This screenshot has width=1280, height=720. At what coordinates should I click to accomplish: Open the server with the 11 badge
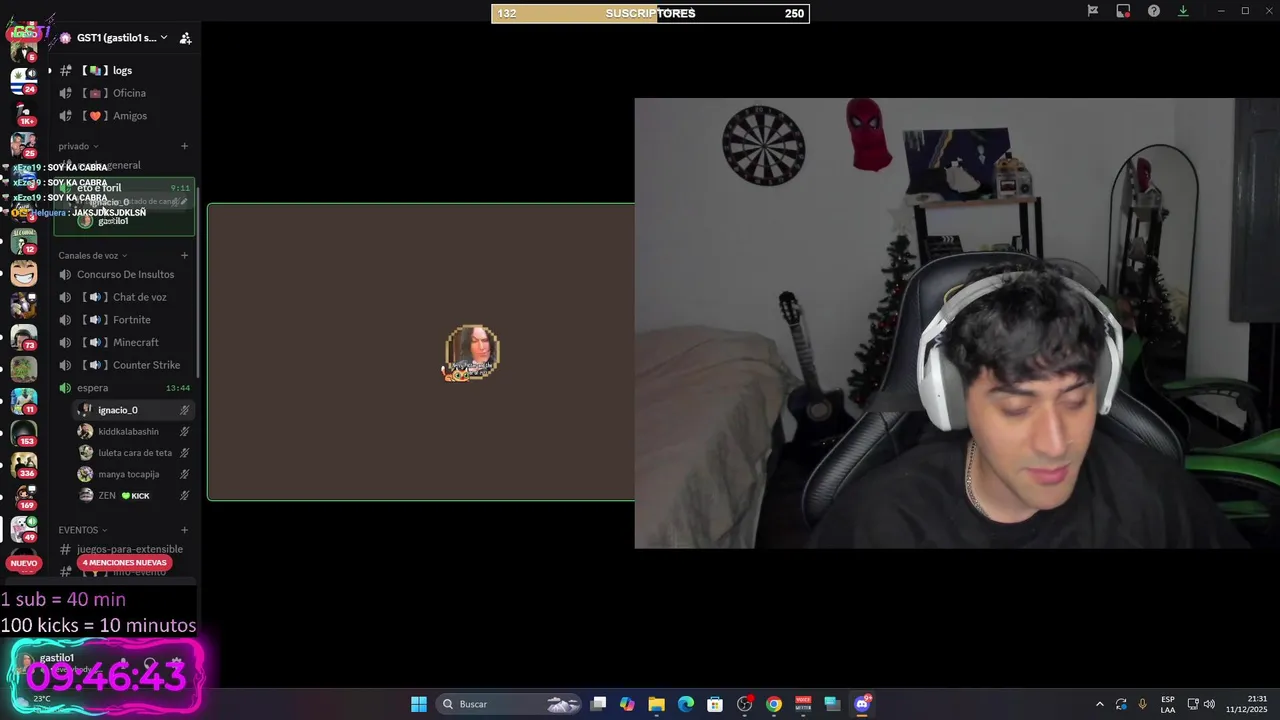[x=24, y=401]
